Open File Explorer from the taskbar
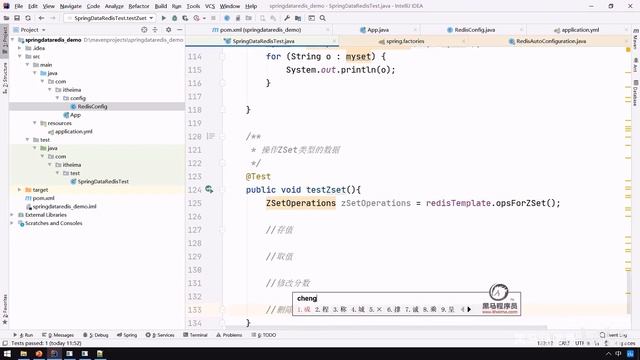The image size is (640, 360). [24, 353]
